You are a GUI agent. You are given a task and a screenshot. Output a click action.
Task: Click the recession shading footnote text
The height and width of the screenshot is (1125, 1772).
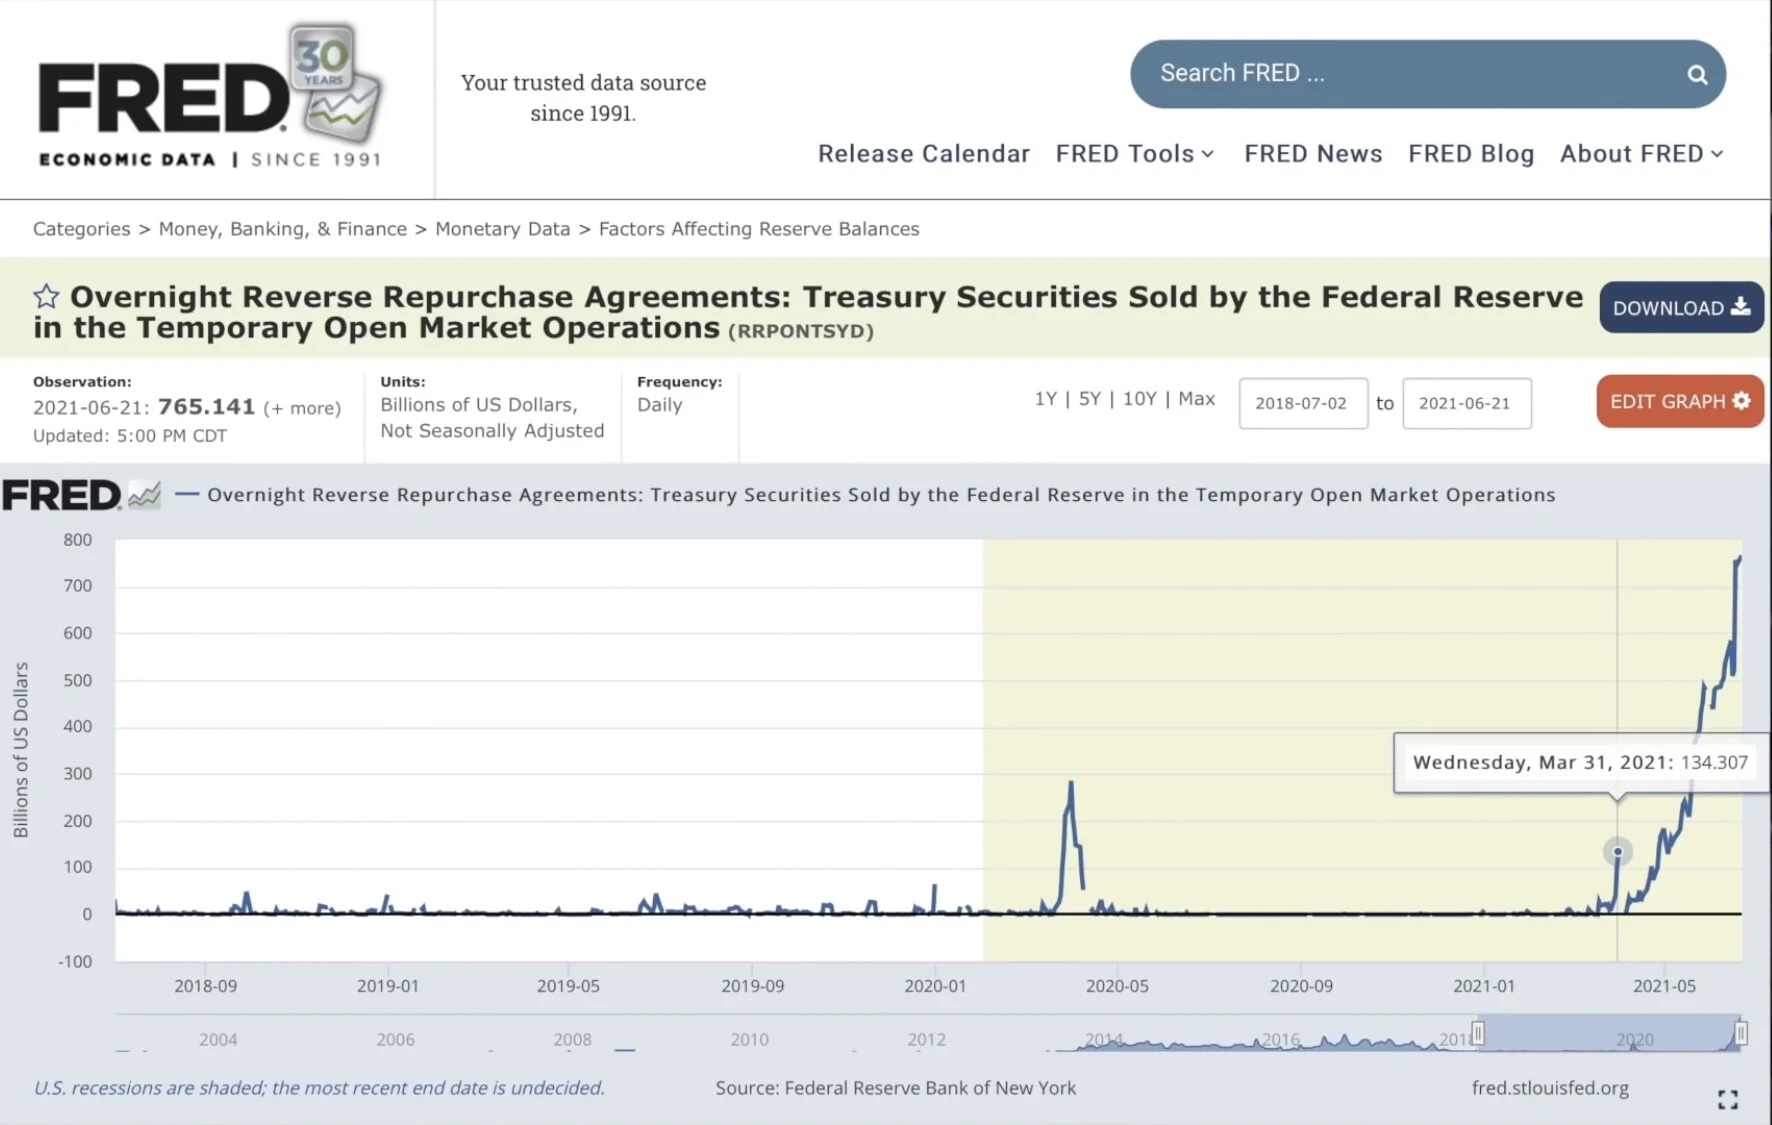coord(319,1088)
